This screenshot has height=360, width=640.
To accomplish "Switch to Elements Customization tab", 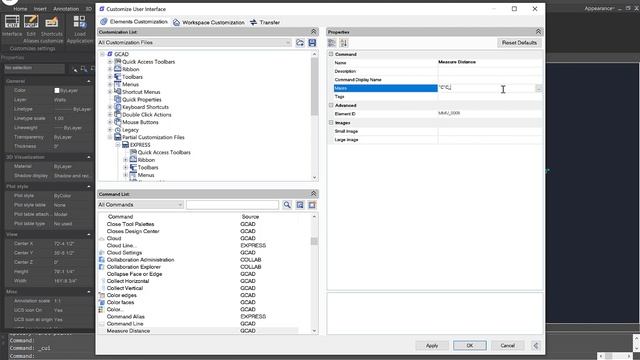I will tap(133, 22).
